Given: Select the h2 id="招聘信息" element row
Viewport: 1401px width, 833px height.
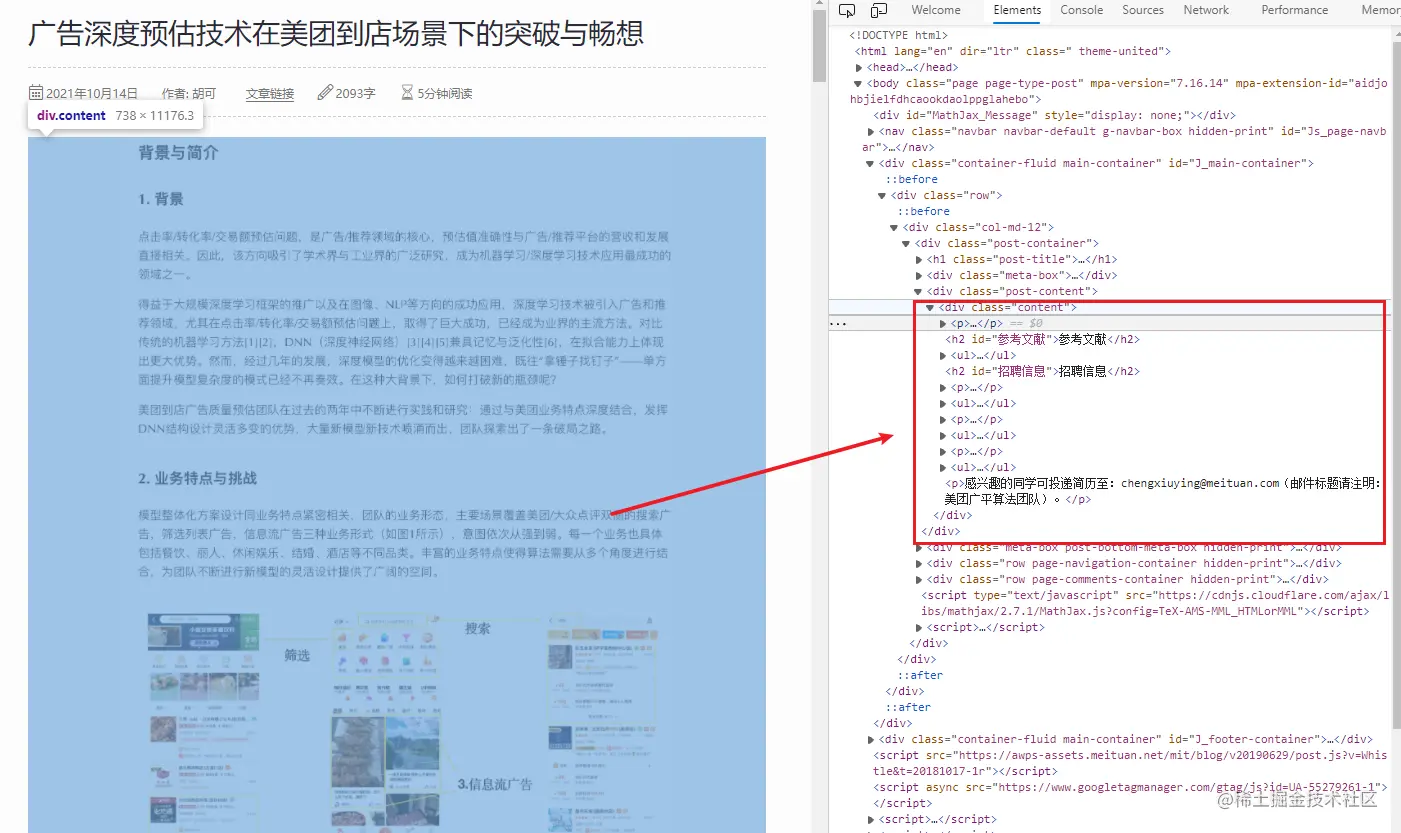Looking at the screenshot, I should (1043, 371).
